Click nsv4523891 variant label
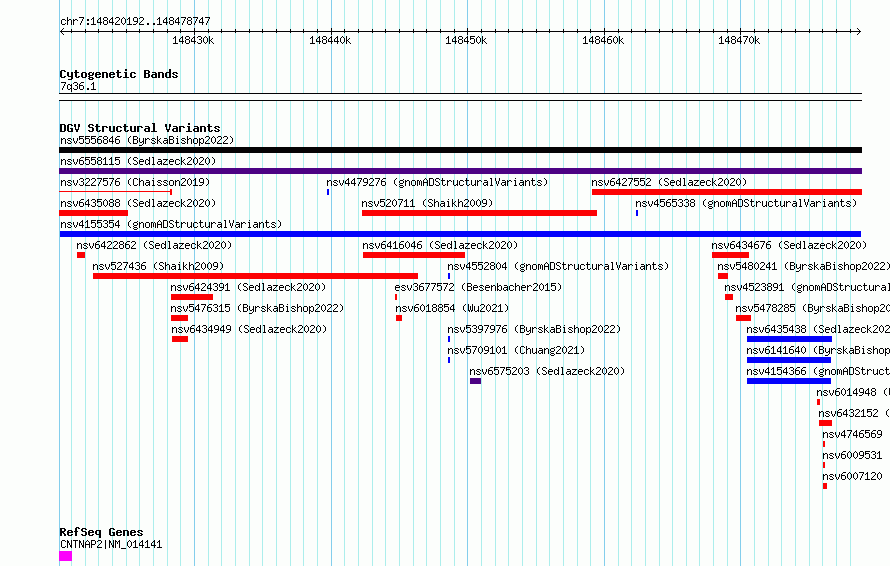Viewport: 890px width, 566px height. point(807,287)
